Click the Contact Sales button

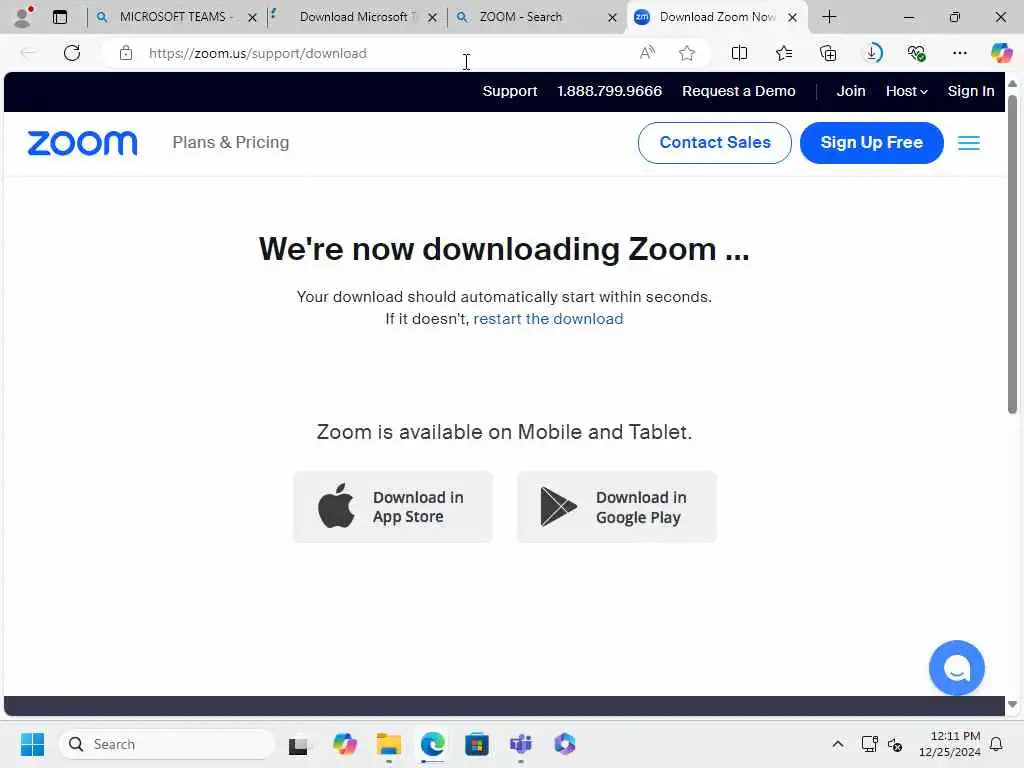pyautogui.click(x=714, y=143)
